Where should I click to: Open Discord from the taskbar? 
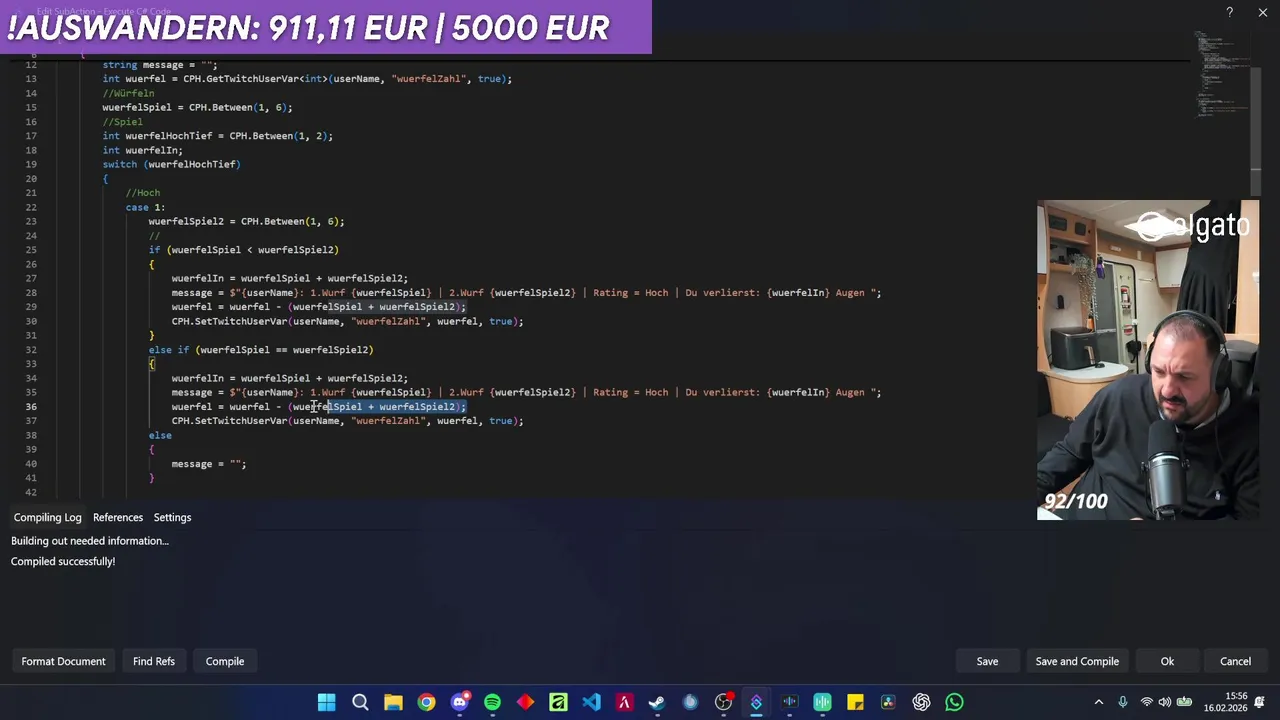coord(459,702)
